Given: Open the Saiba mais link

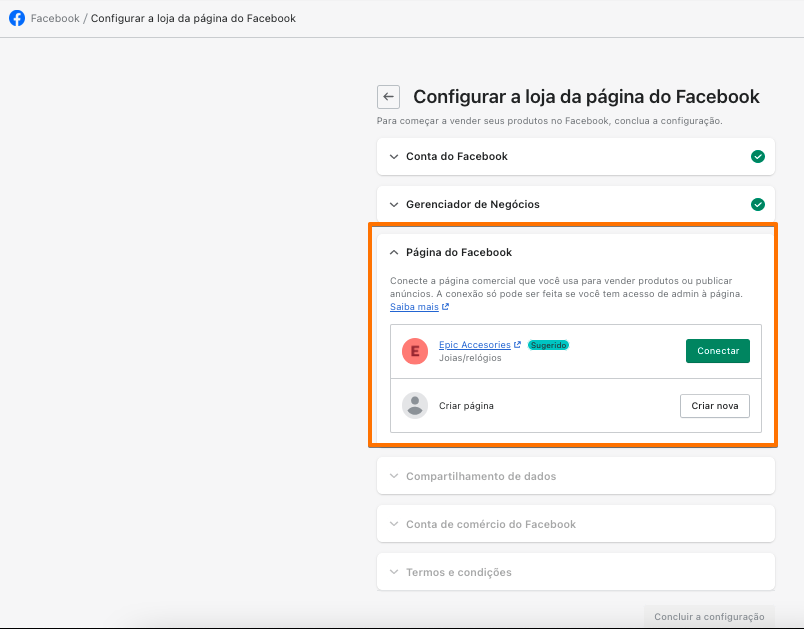Looking at the screenshot, I should (x=414, y=307).
